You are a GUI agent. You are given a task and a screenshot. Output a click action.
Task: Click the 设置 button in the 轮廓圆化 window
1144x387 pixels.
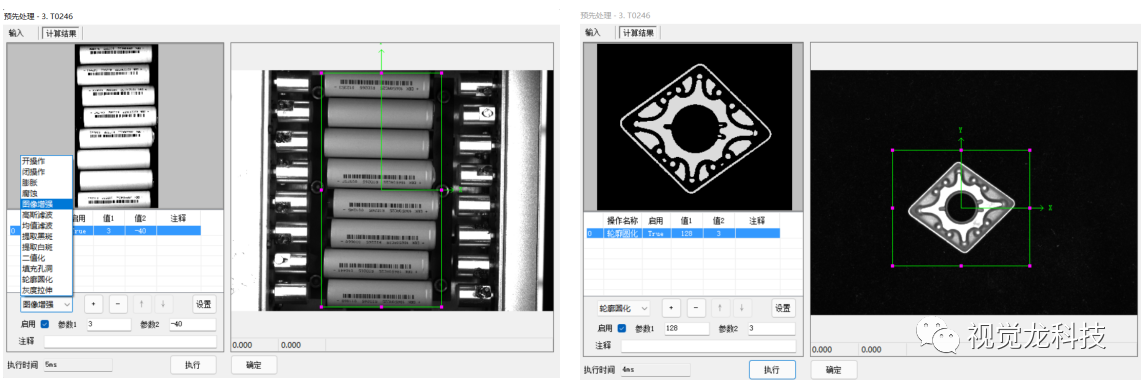(783, 308)
